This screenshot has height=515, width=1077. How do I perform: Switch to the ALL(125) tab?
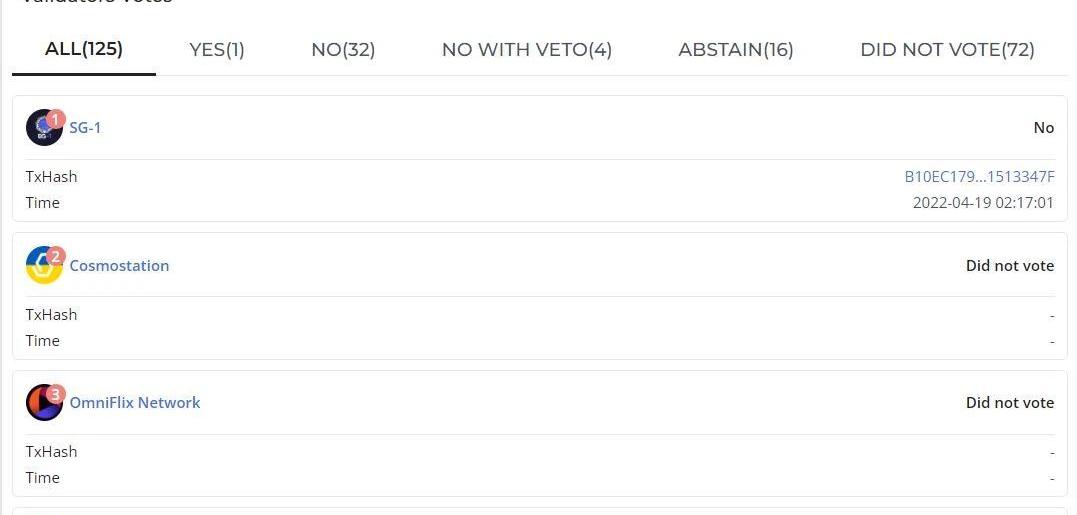[84, 49]
